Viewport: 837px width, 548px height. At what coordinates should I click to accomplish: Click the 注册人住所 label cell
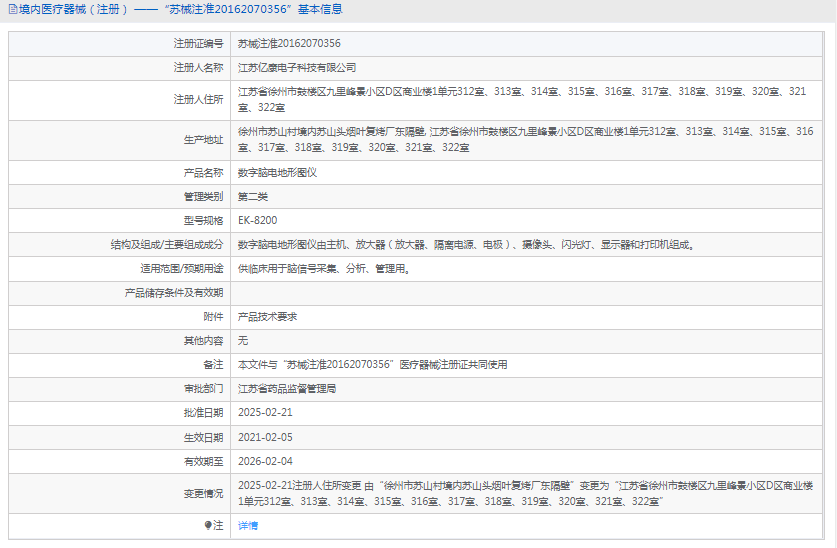pyautogui.click(x=120, y=100)
